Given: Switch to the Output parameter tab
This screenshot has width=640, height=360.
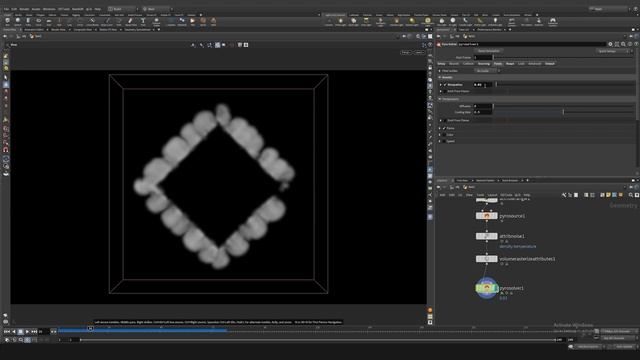Looking at the screenshot, I should click(550, 64).
